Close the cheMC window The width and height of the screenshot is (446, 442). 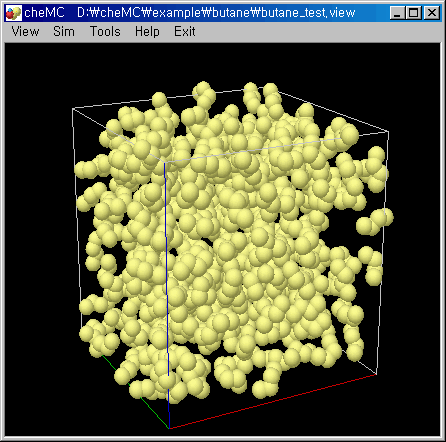[432, 13]
